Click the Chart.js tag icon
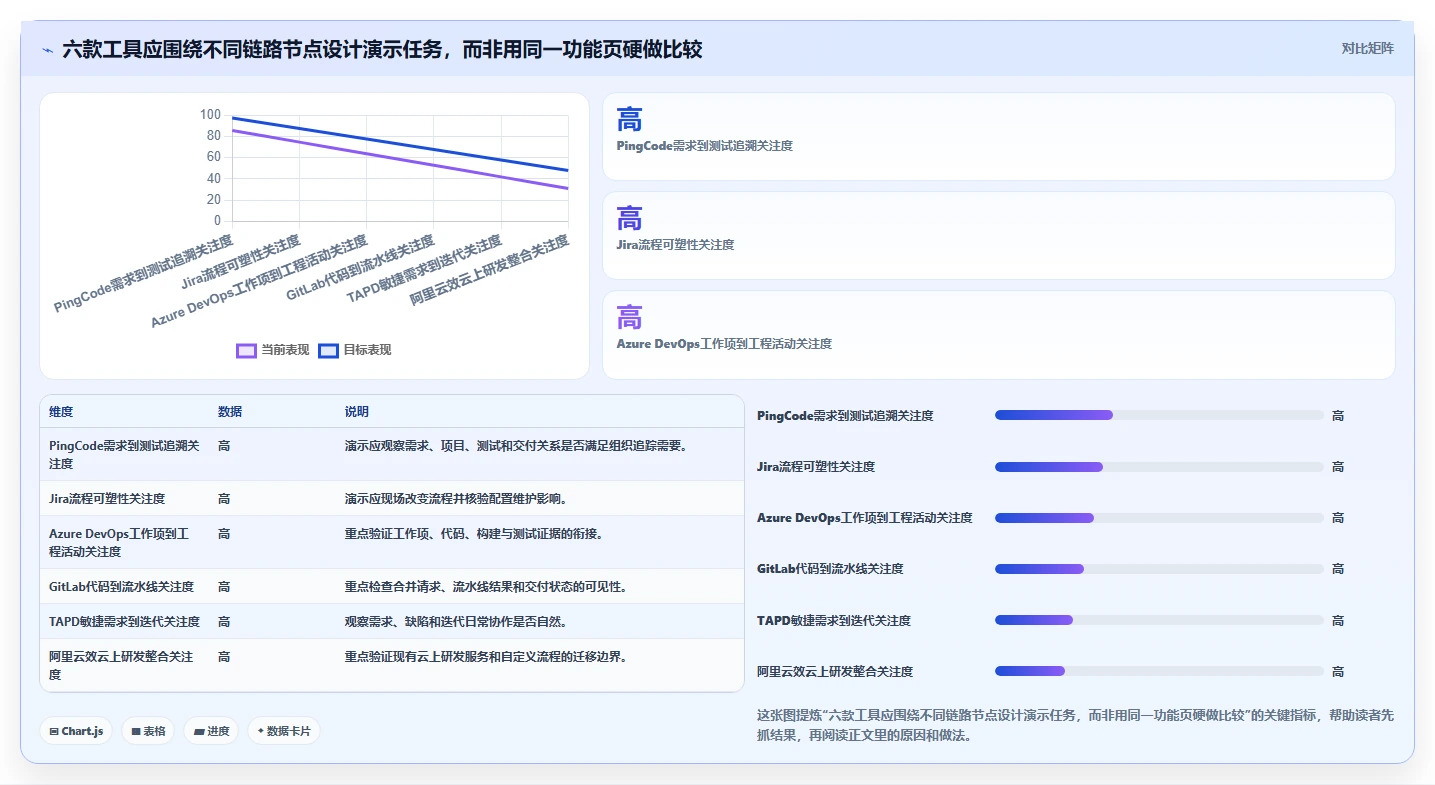The image size is (1435, 785). point(54,732)
